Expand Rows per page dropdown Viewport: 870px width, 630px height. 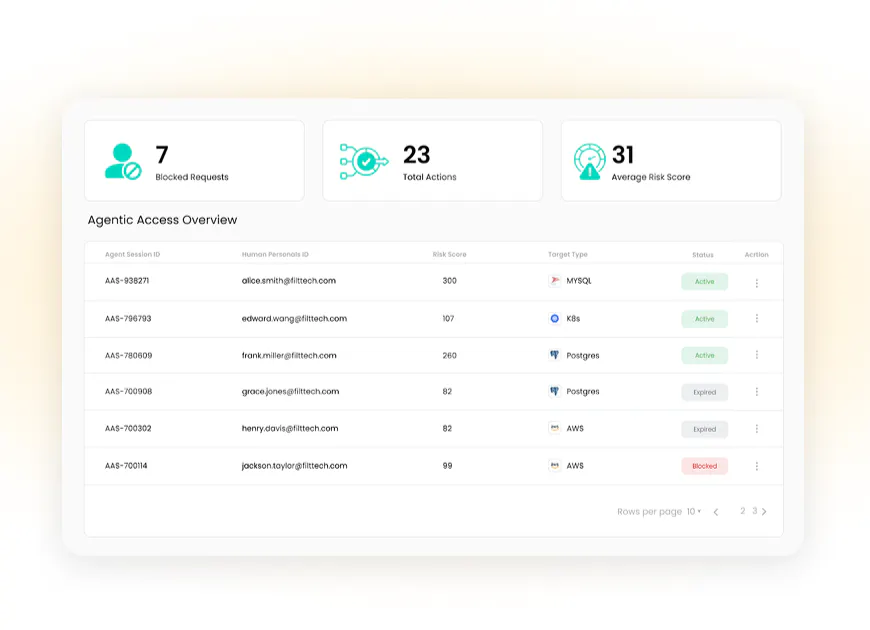point(694,512)
